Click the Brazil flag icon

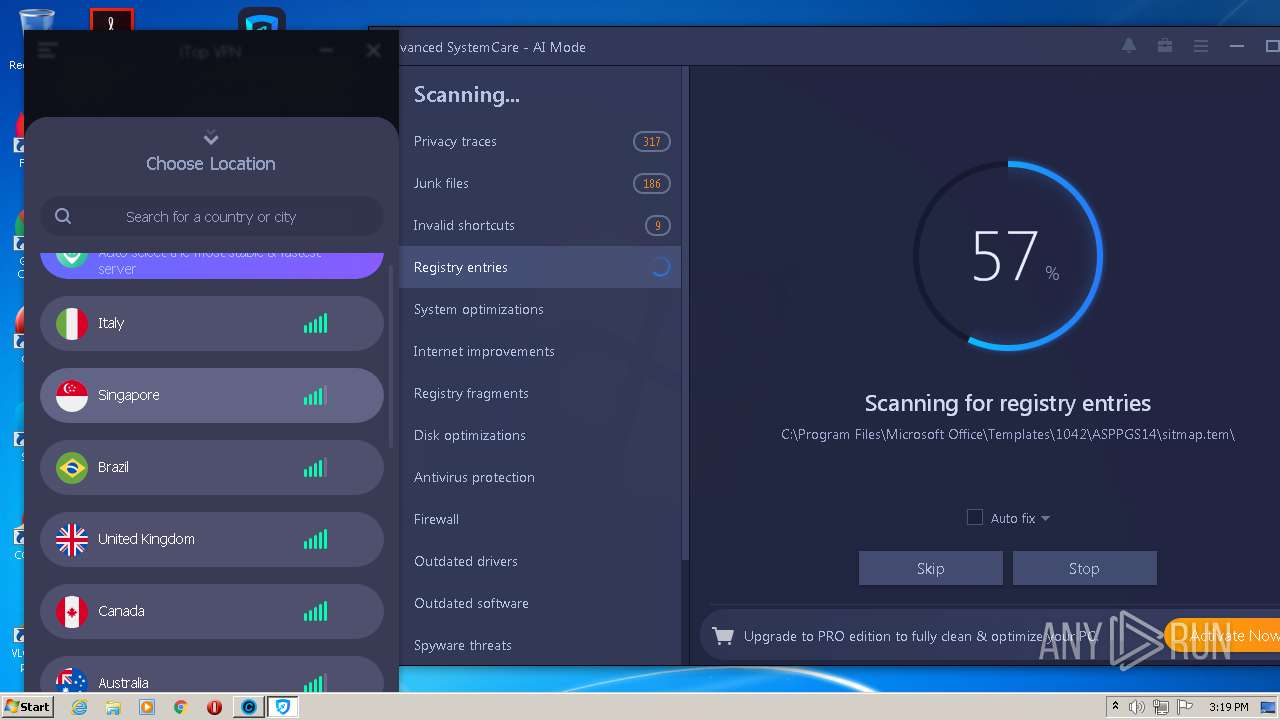(72, 467)
